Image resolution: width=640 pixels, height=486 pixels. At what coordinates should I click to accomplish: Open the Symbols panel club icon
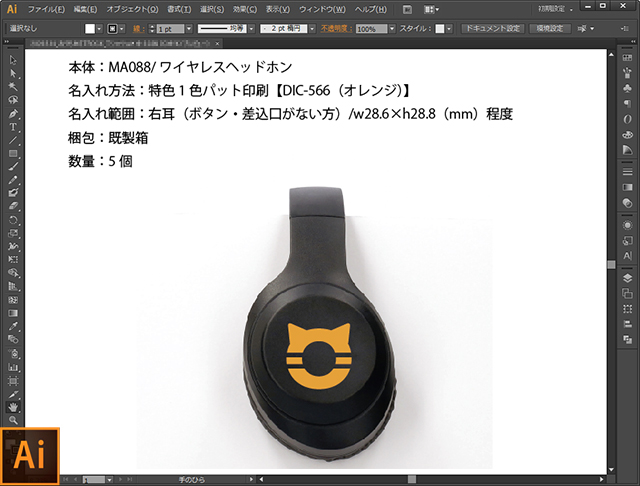pyautogui.click(x=627, y=88)
